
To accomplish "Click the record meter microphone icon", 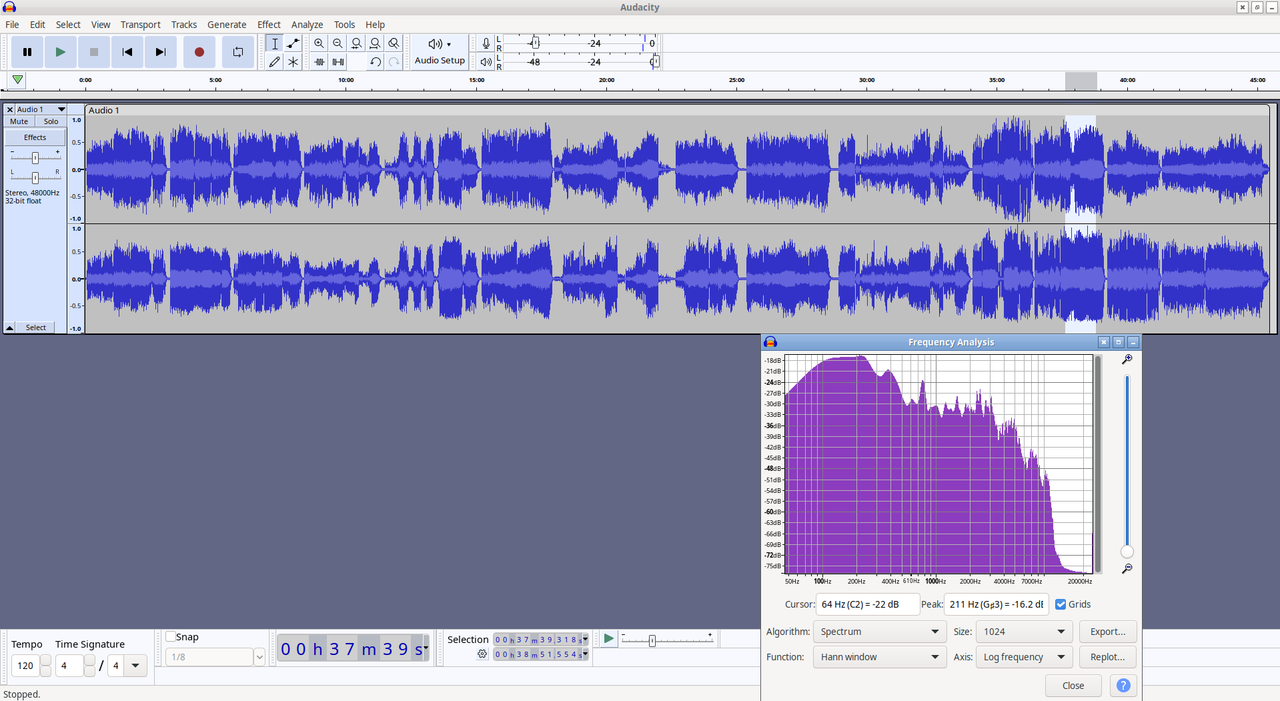I will click(x=486, y=43).
